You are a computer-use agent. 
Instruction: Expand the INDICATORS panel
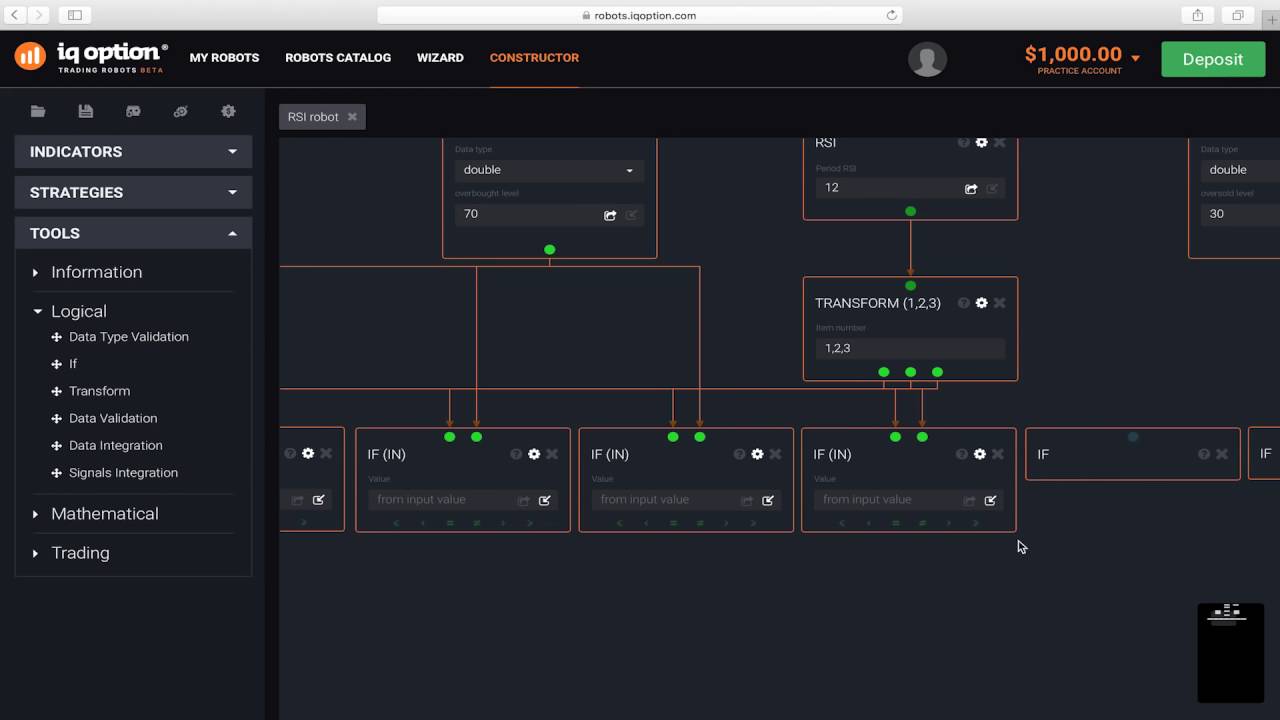pyautogui.click(x=133, y=152)
